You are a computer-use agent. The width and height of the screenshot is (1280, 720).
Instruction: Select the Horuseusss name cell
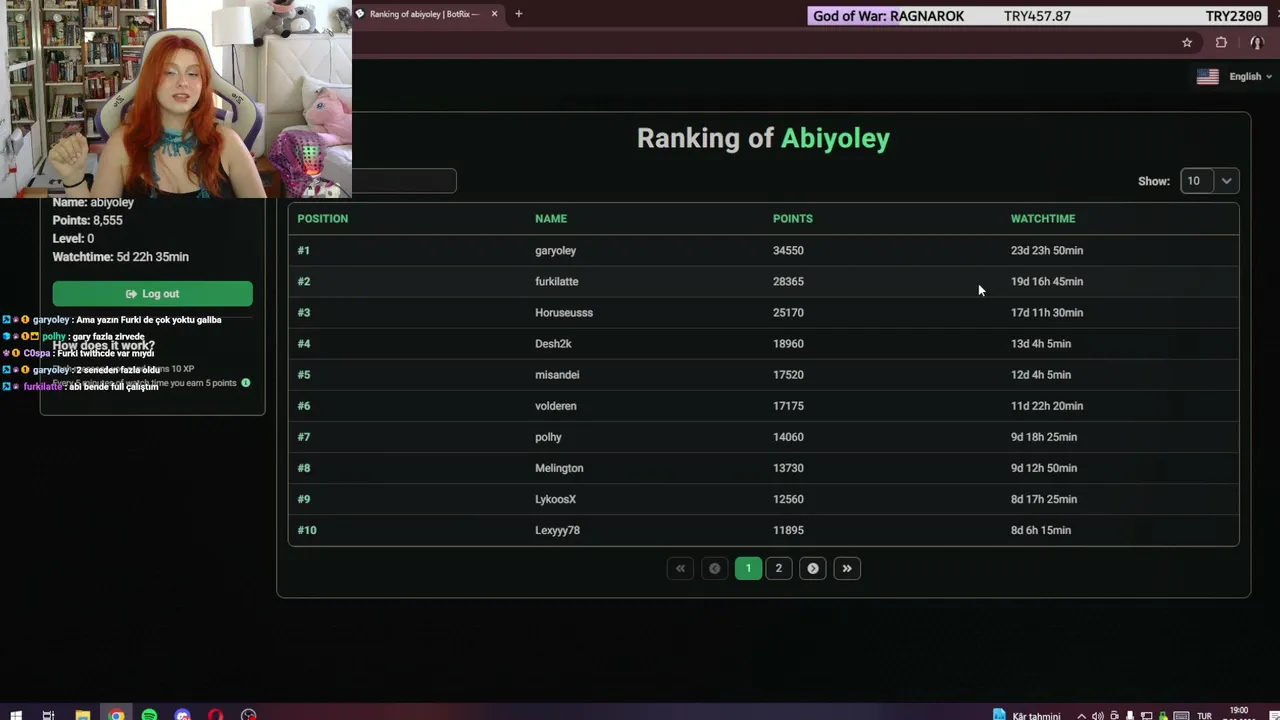click(x=564, y=313)
